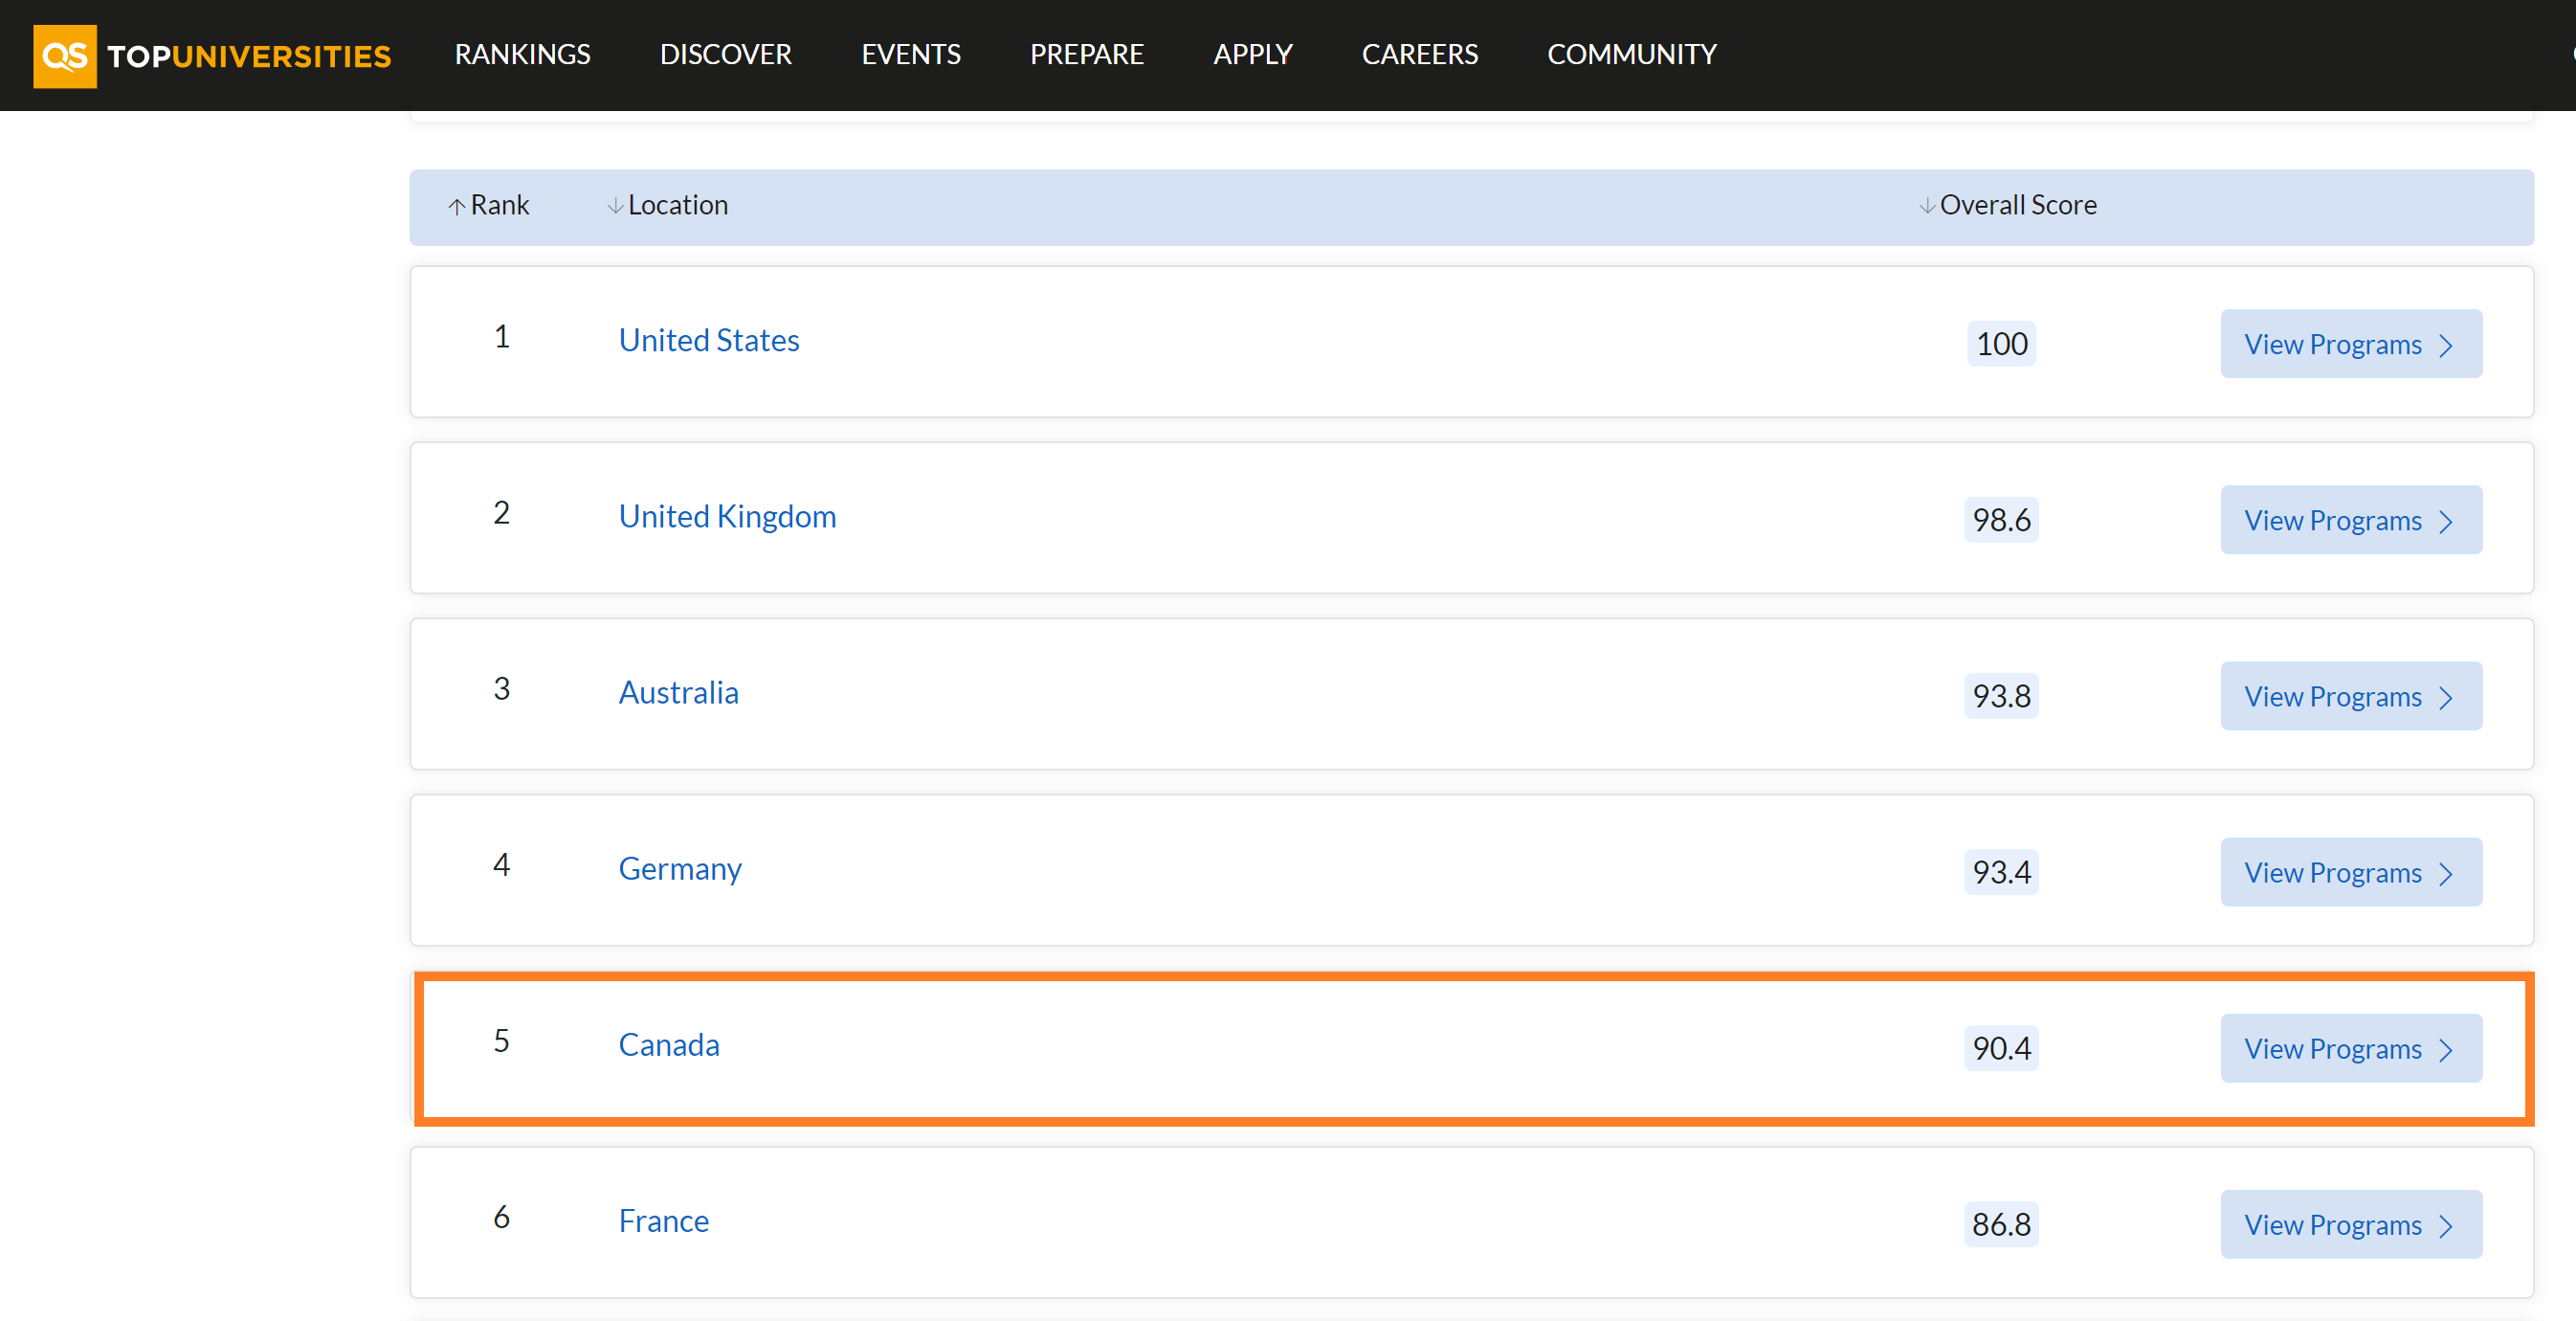Click chevron on United States View Programs
2576x1321 pixels.
[x=2446, y=346]
